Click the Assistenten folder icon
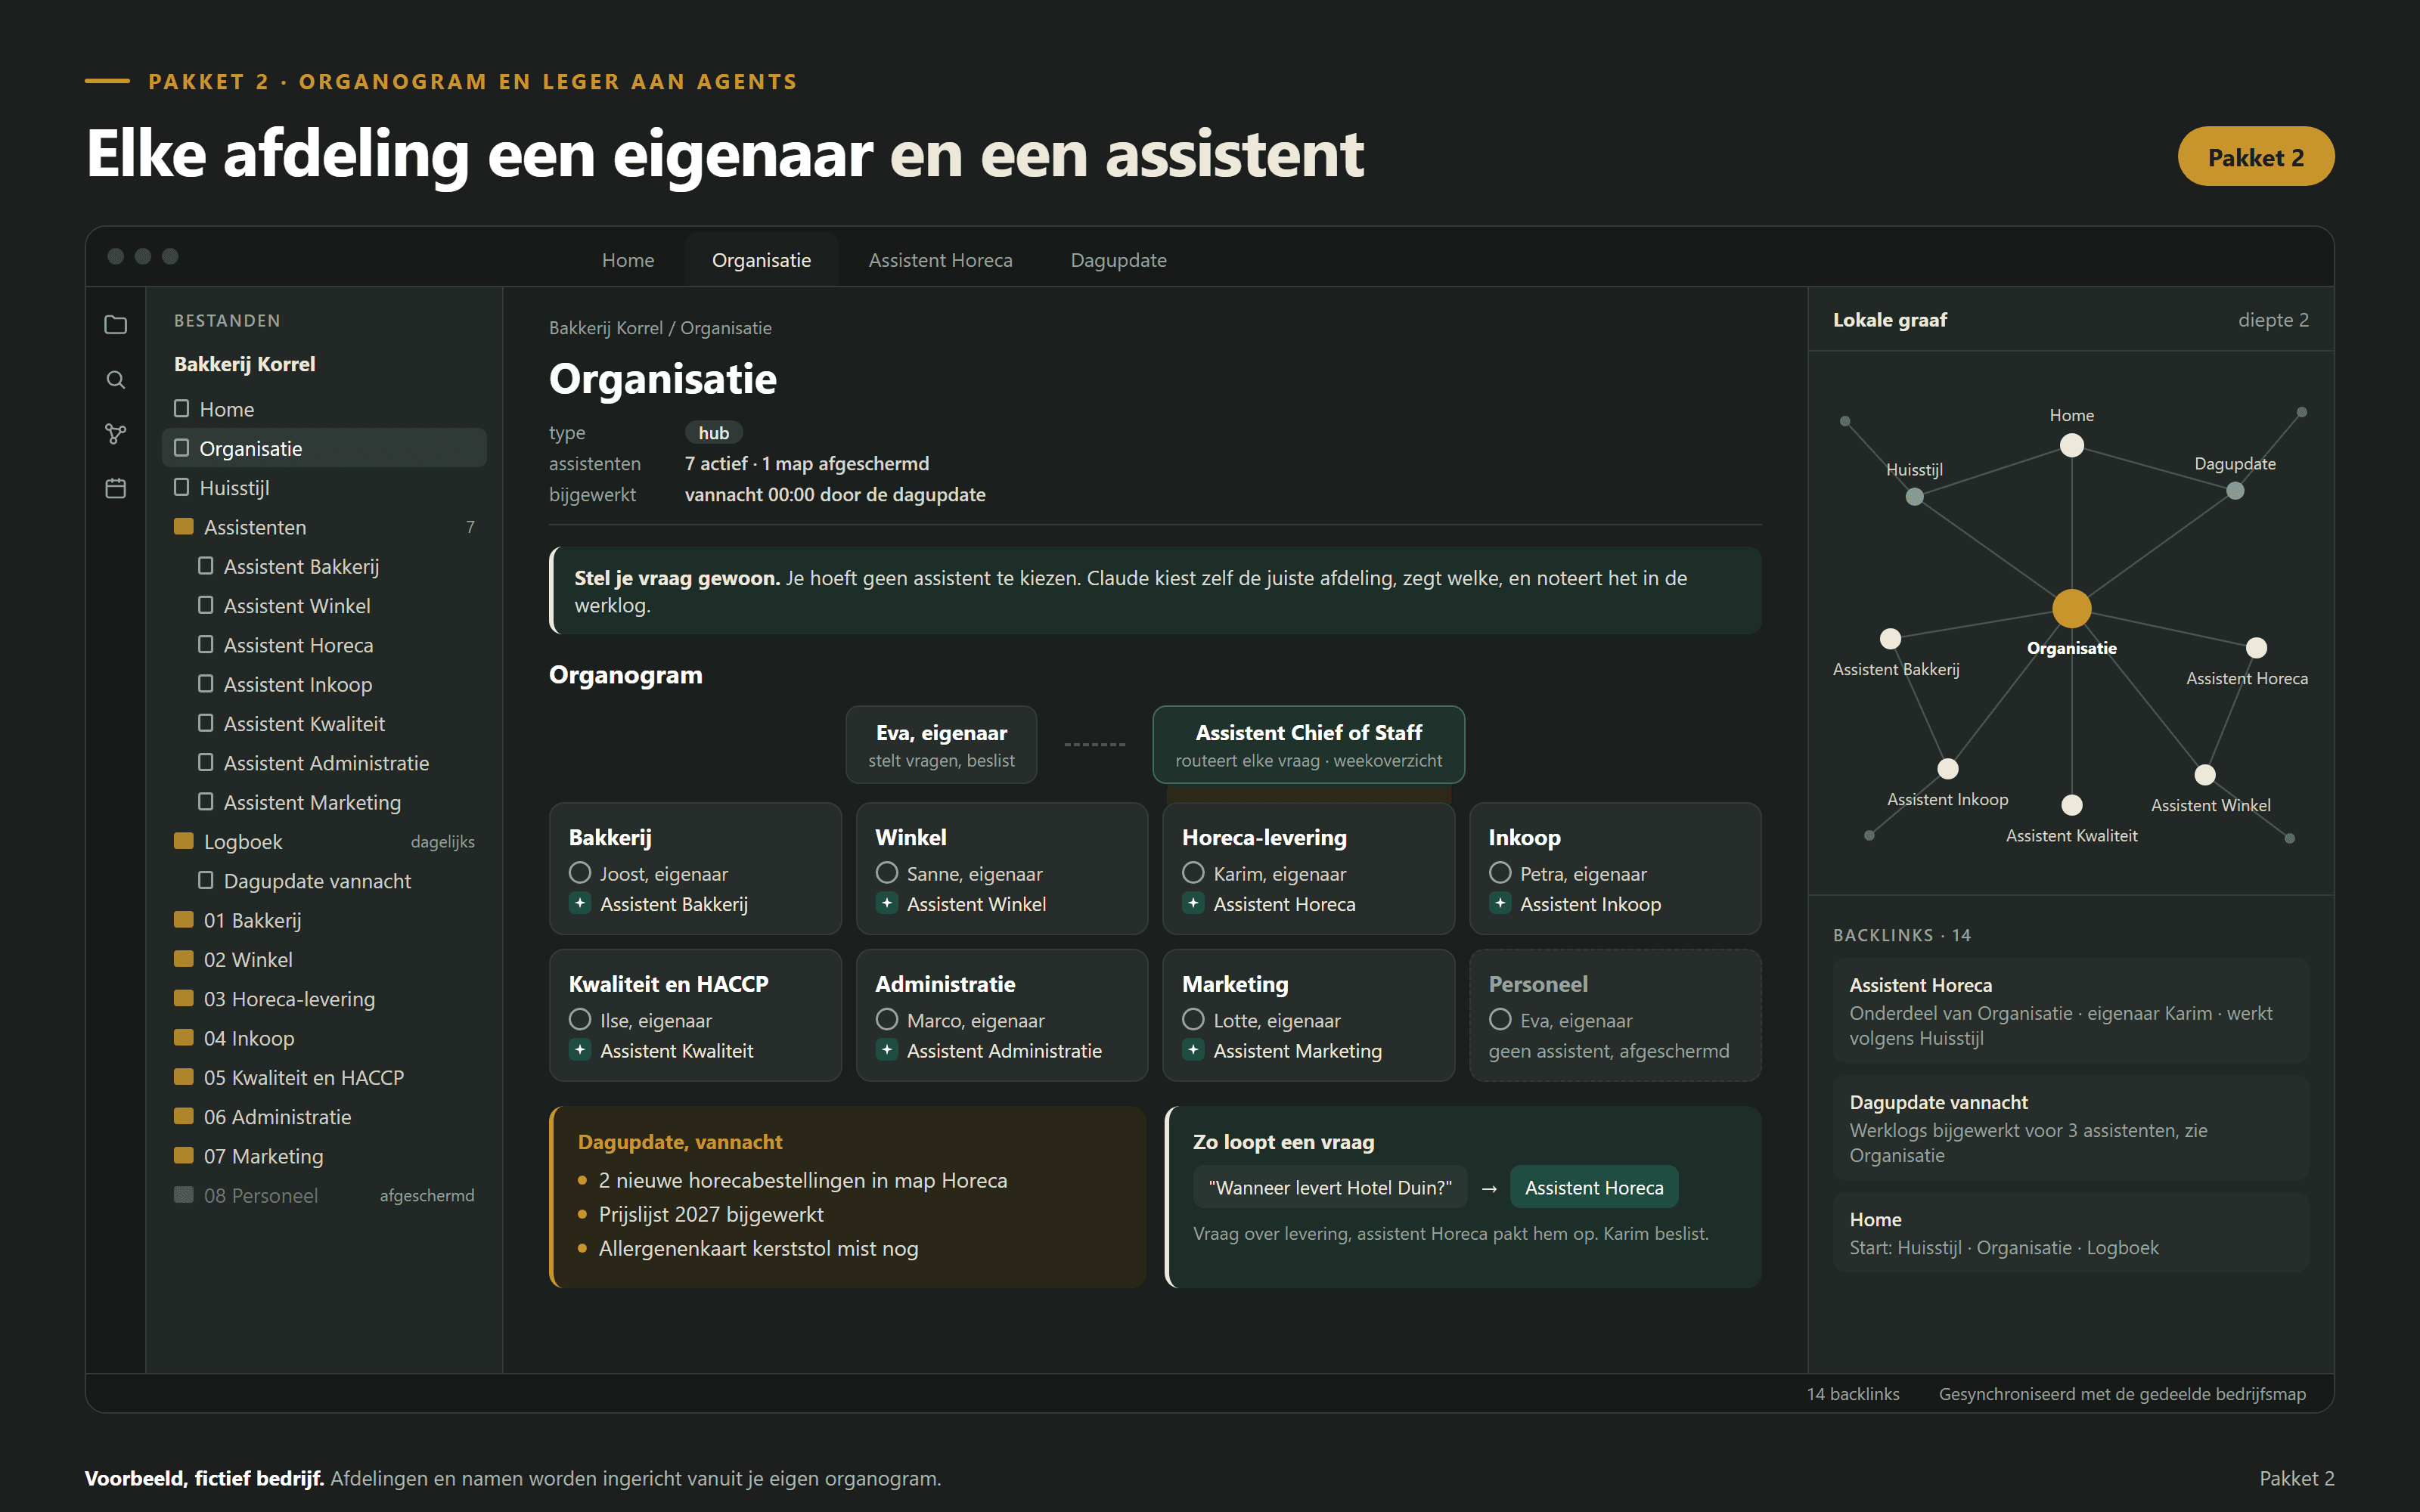Viewport: 2420px width, 1512px height. point(184,526)
